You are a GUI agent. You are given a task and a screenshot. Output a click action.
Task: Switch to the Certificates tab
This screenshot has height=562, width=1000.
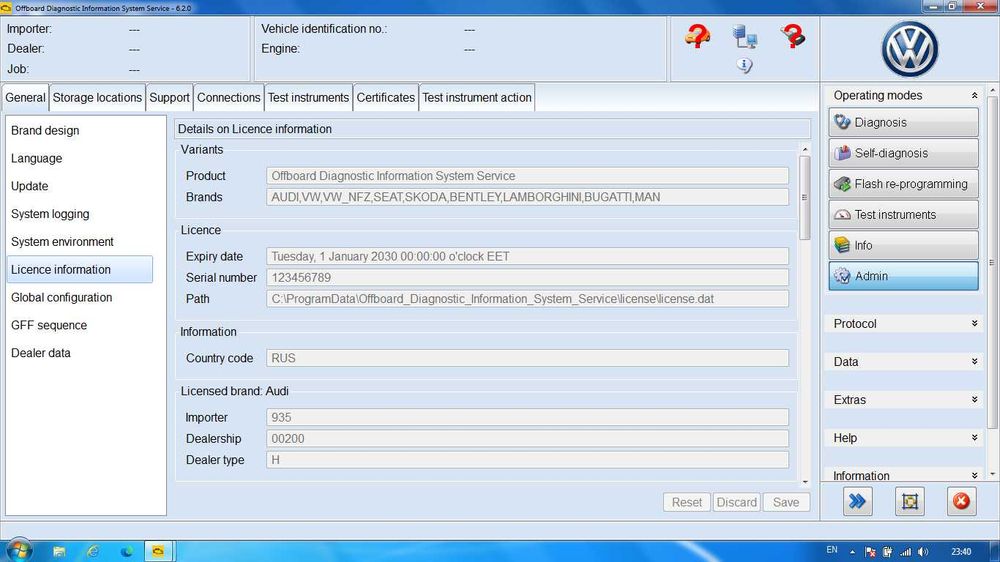click(385, 98)
